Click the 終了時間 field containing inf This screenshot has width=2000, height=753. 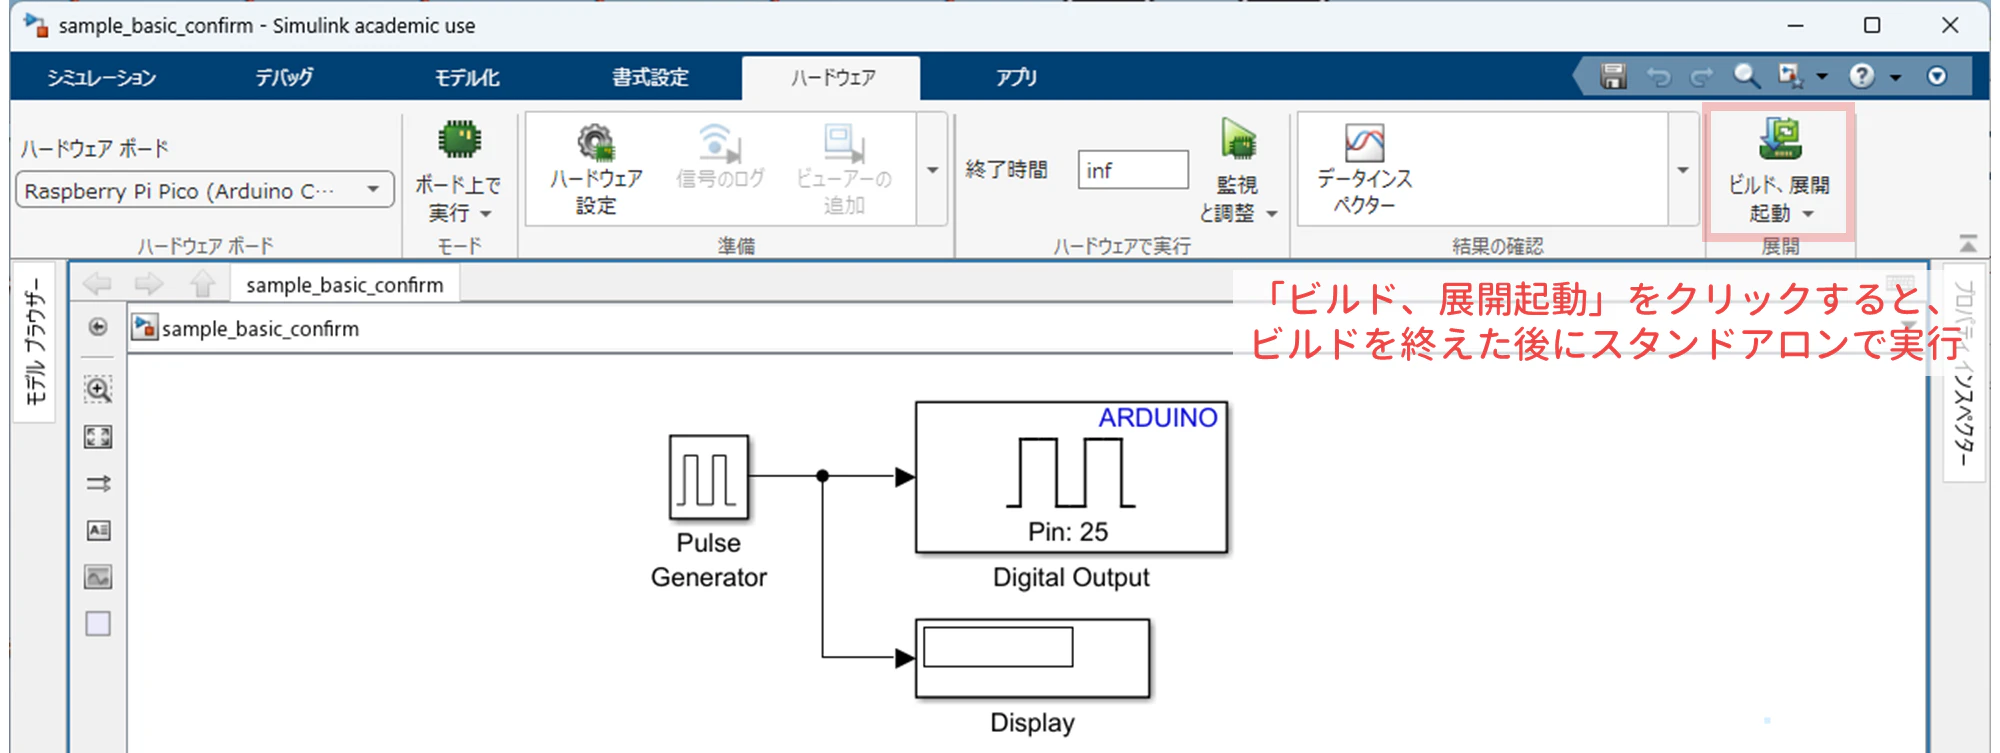(x=1133, y=170)
